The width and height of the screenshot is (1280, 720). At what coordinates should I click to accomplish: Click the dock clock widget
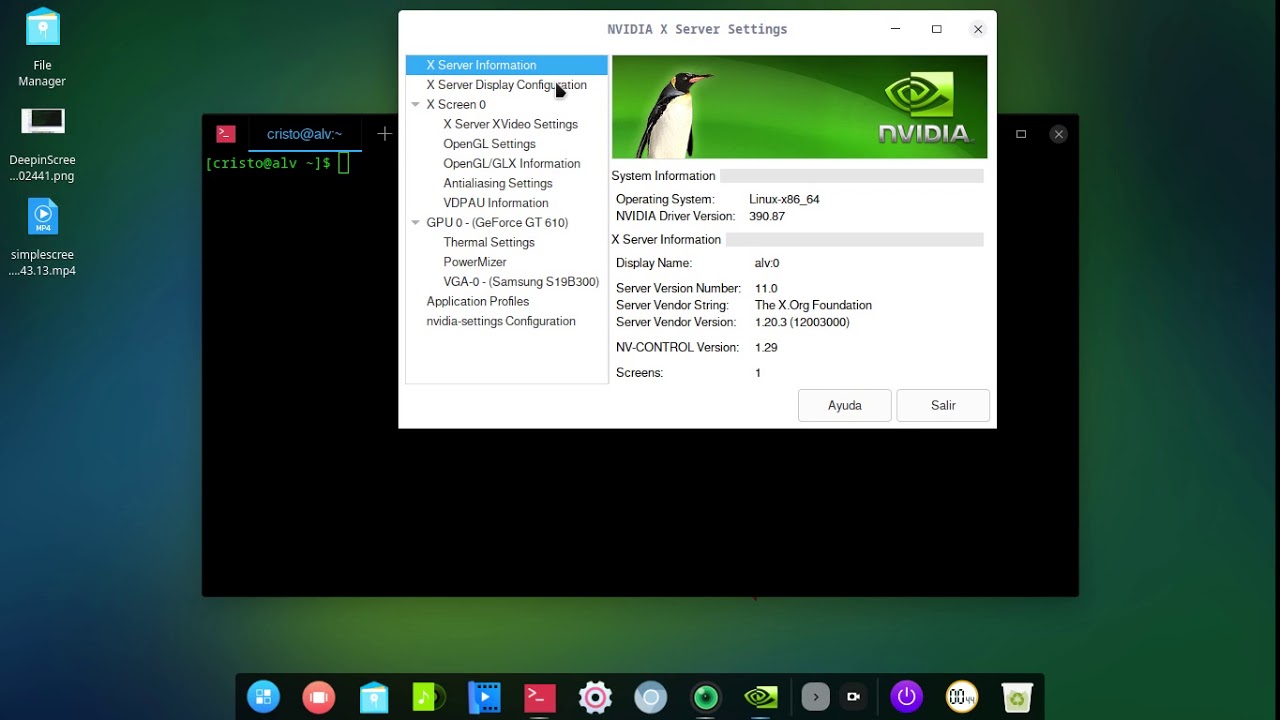coord(962,697)
